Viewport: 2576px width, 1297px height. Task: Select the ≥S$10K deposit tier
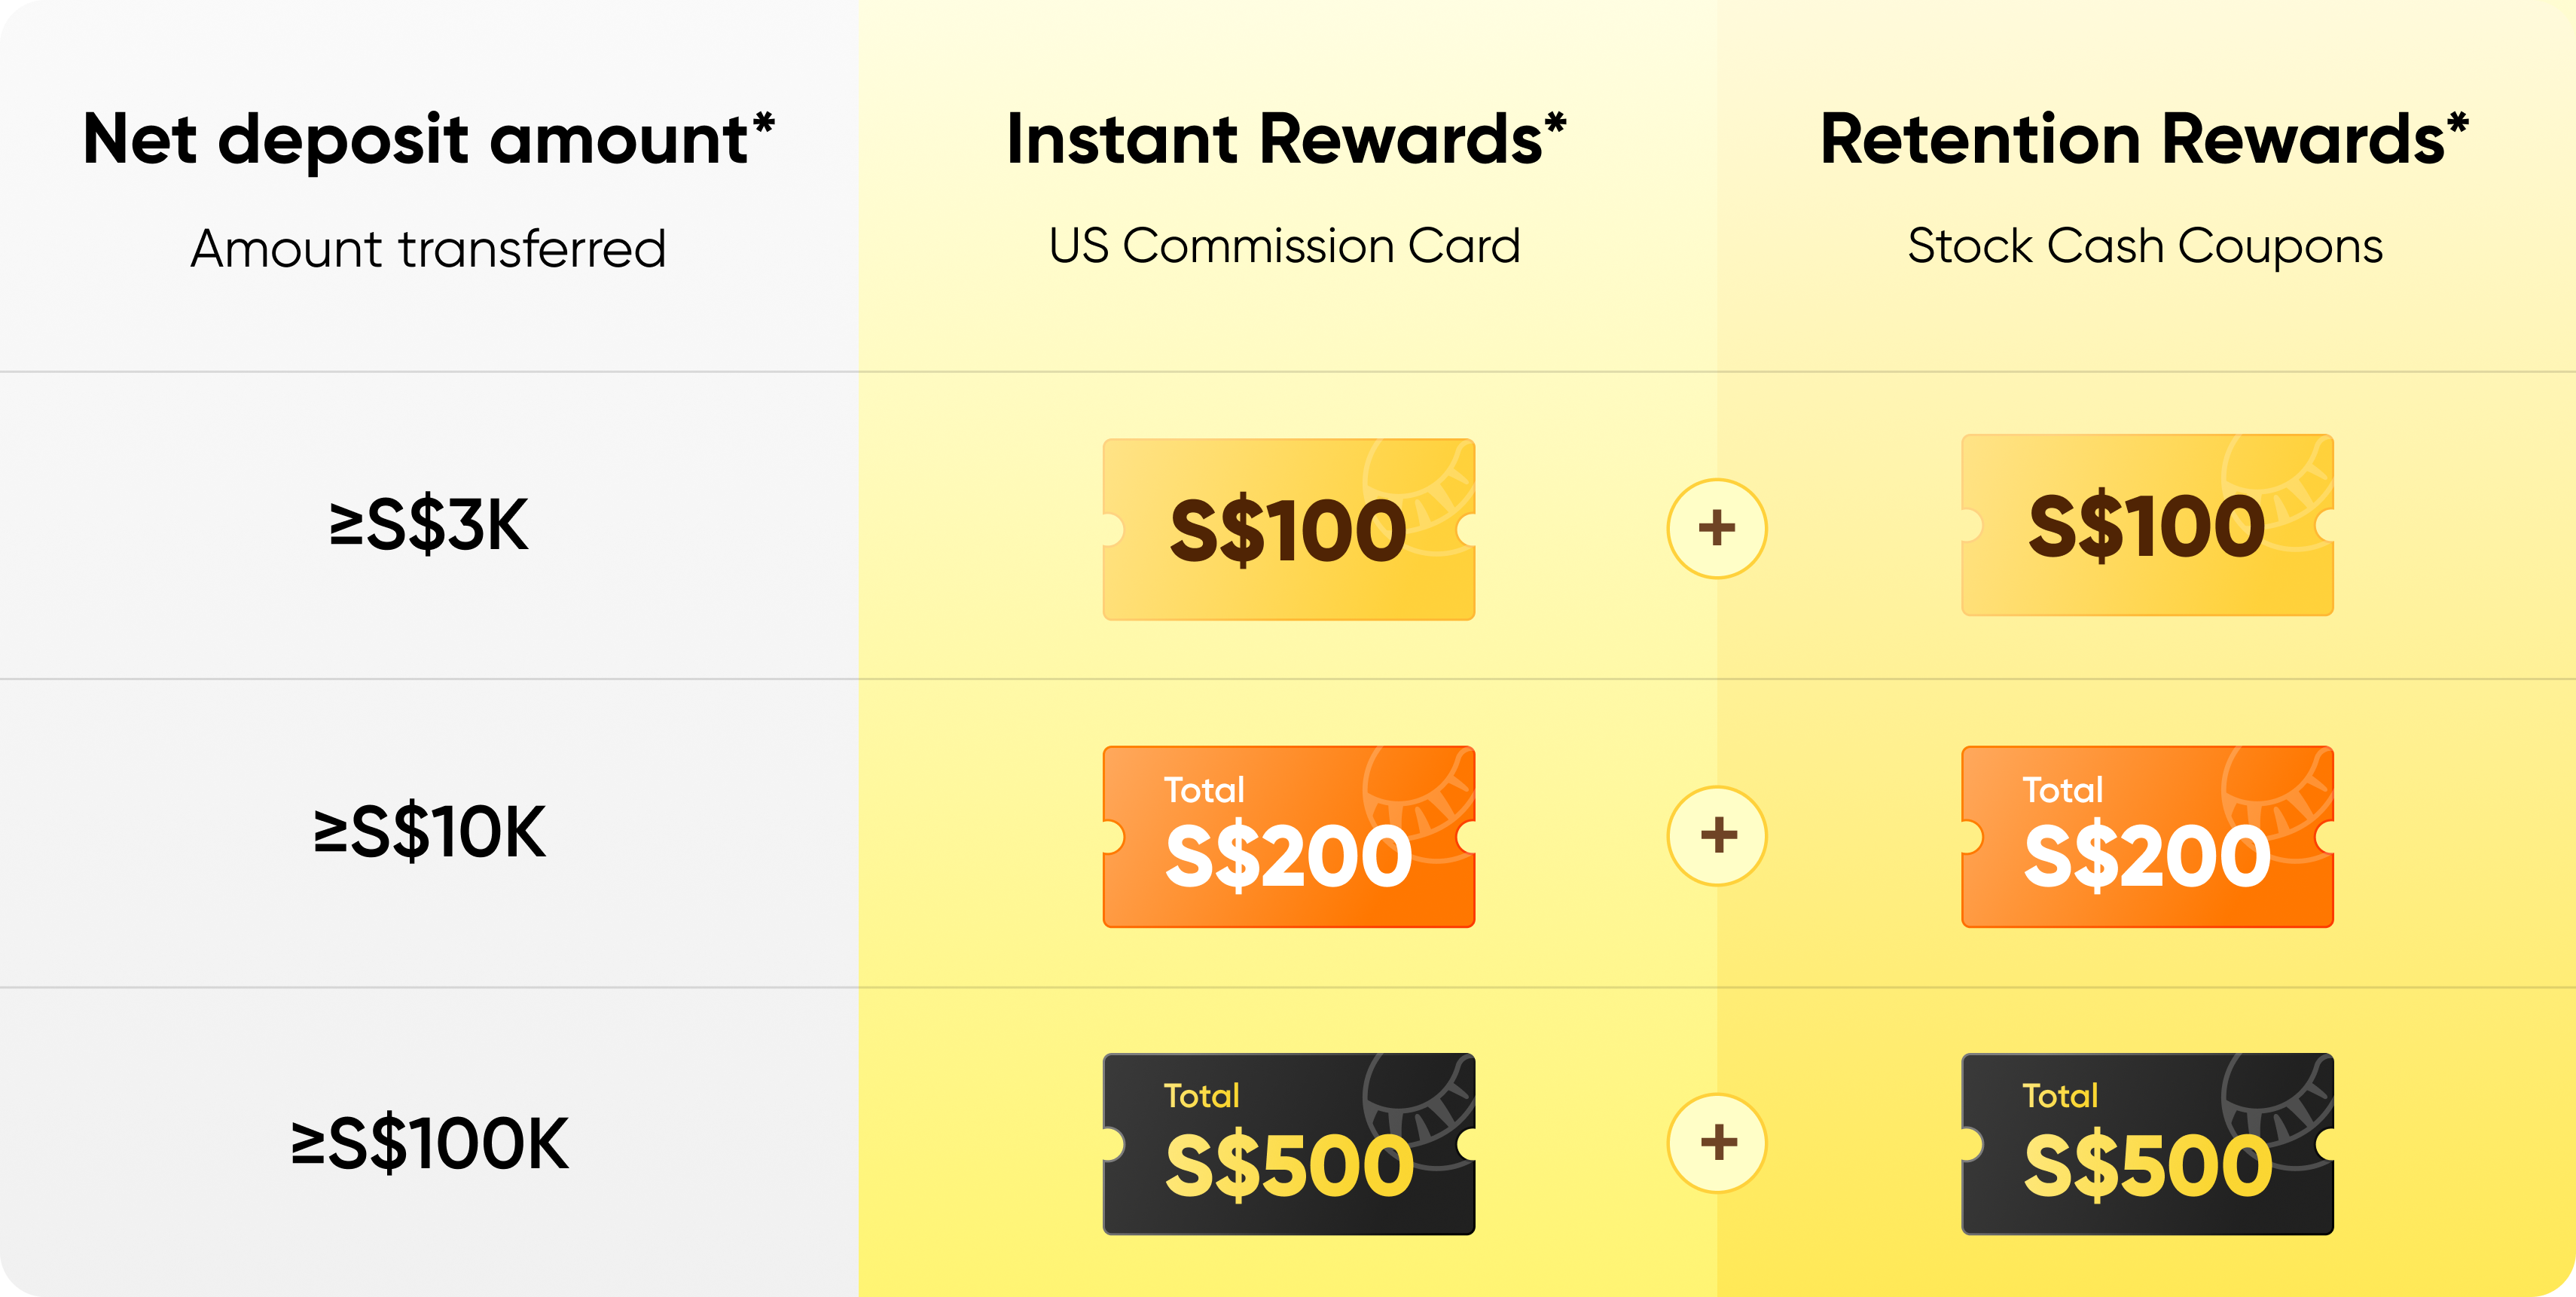click(x=429, y=832)
